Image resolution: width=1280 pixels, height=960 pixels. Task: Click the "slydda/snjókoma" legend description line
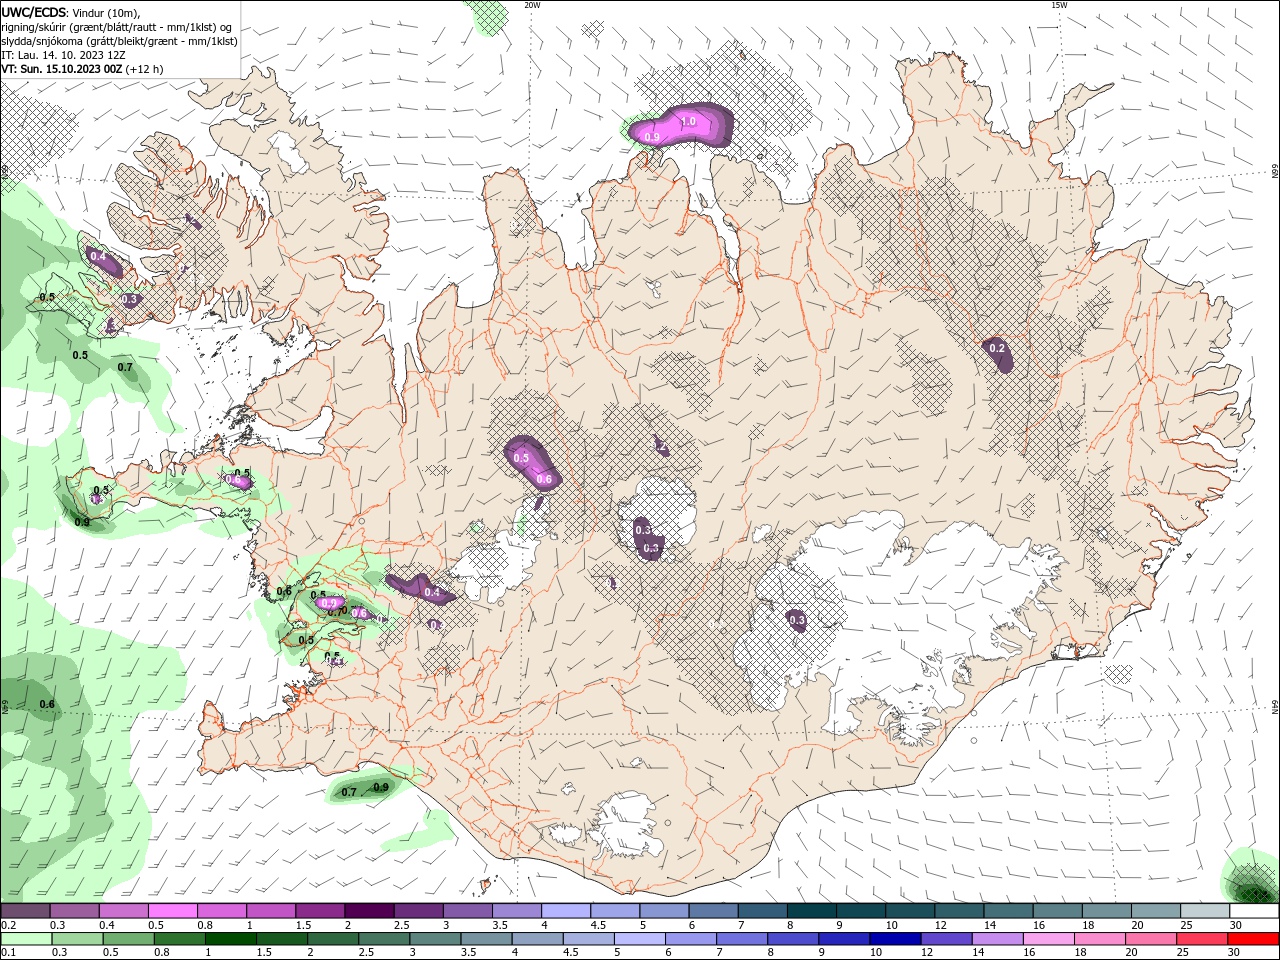(120, 41)
